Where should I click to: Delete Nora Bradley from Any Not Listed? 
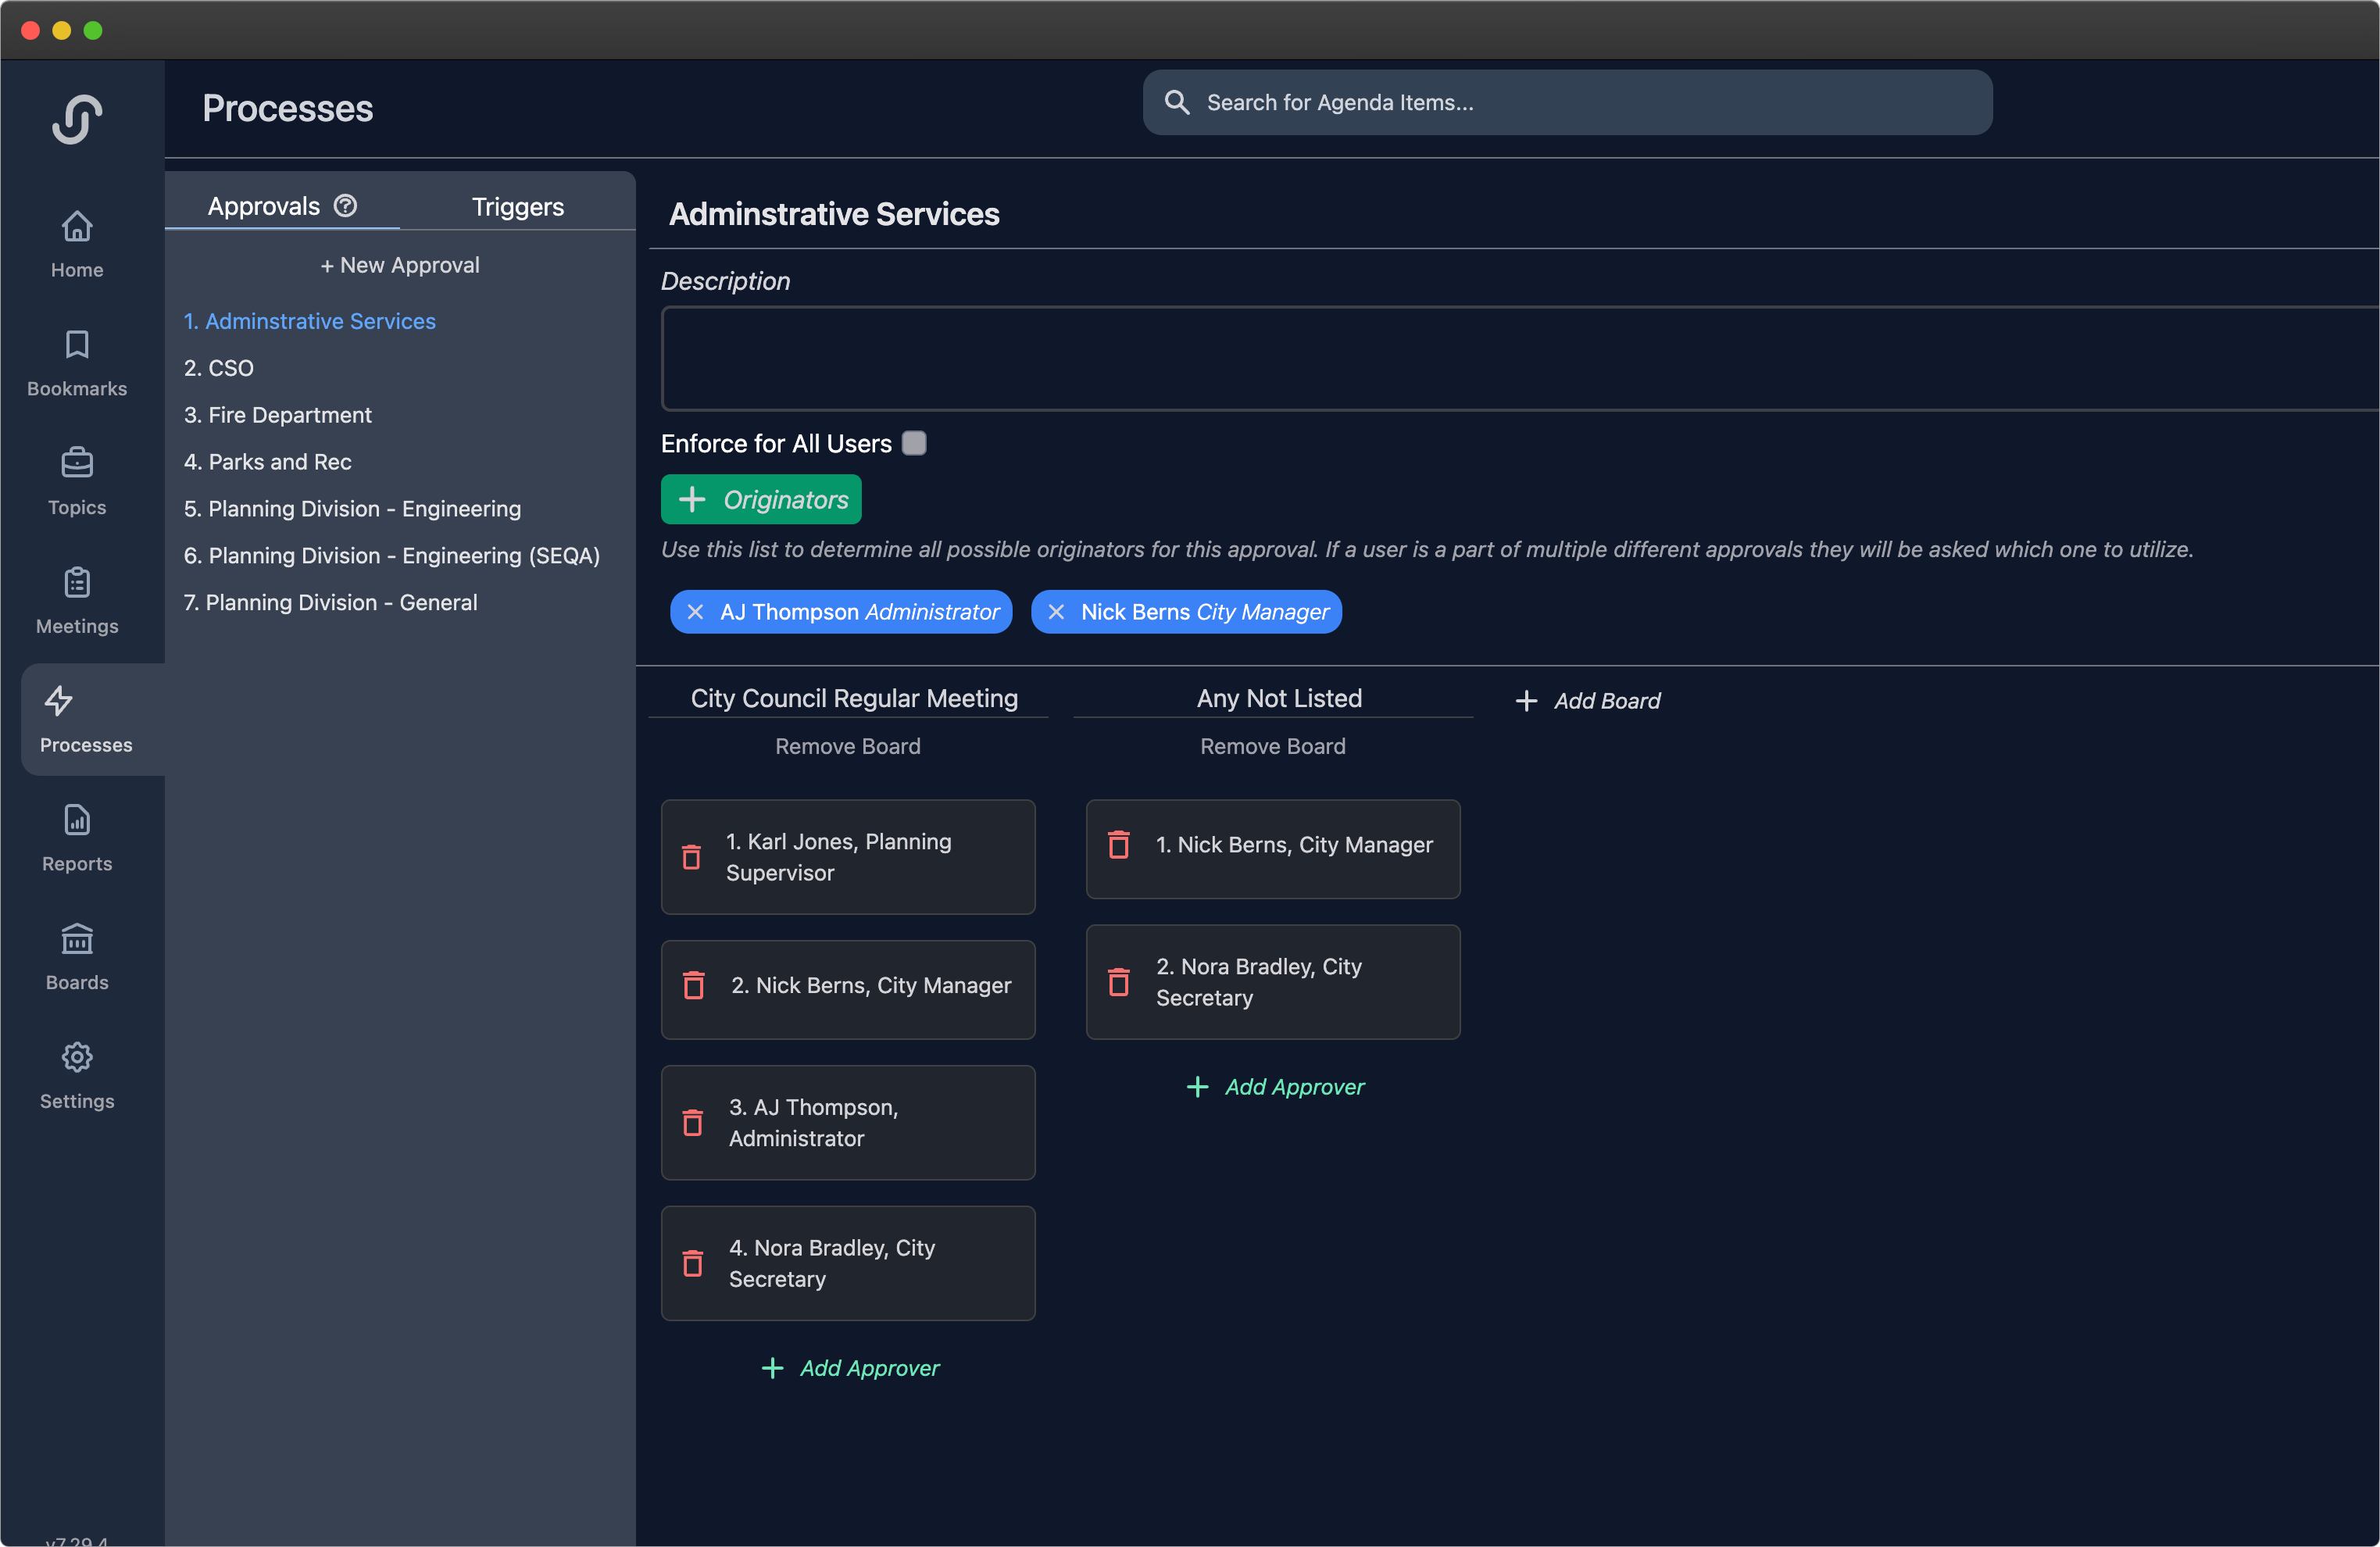tap(1119, 982)
